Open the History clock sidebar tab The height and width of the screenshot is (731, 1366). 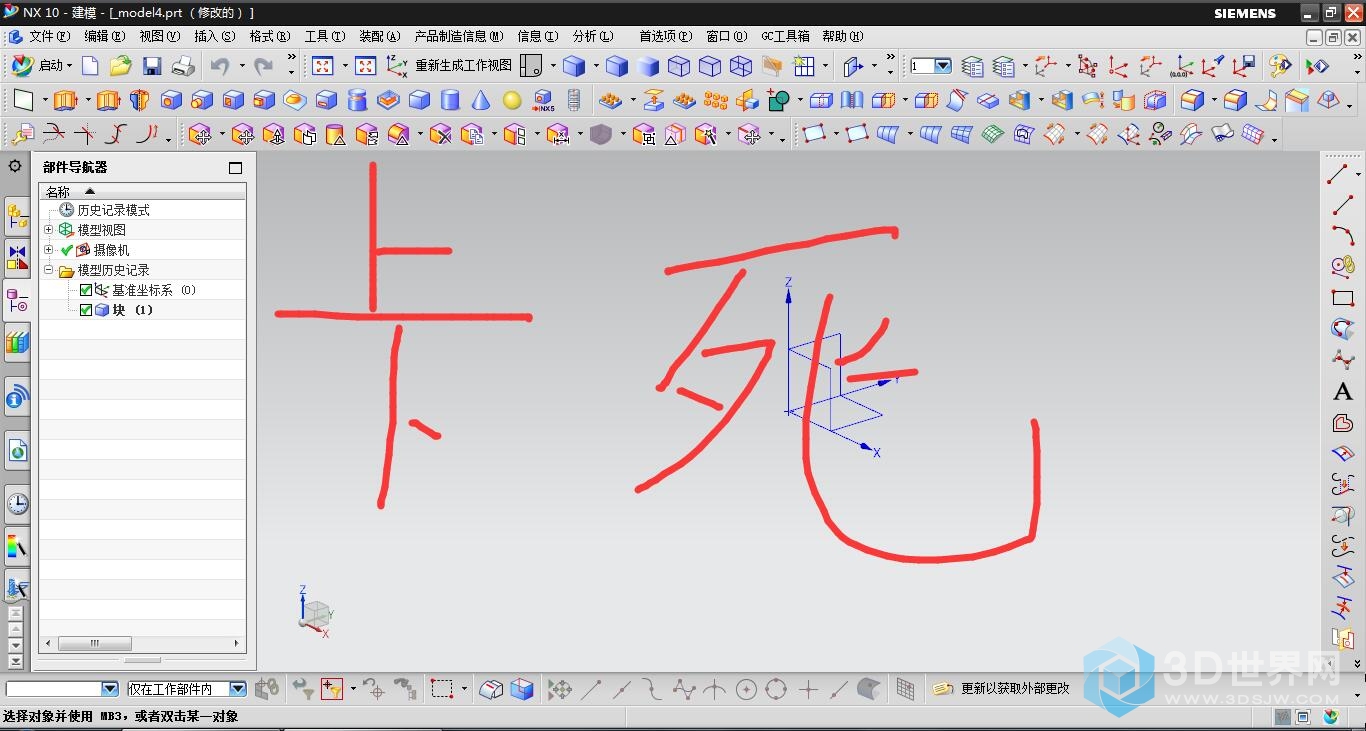point(17,504)
